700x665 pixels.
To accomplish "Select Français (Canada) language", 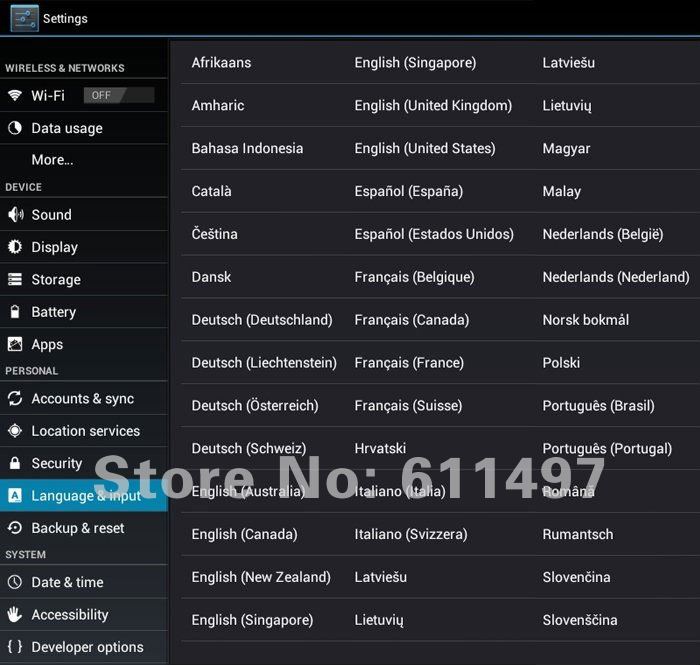I will 412,320.
